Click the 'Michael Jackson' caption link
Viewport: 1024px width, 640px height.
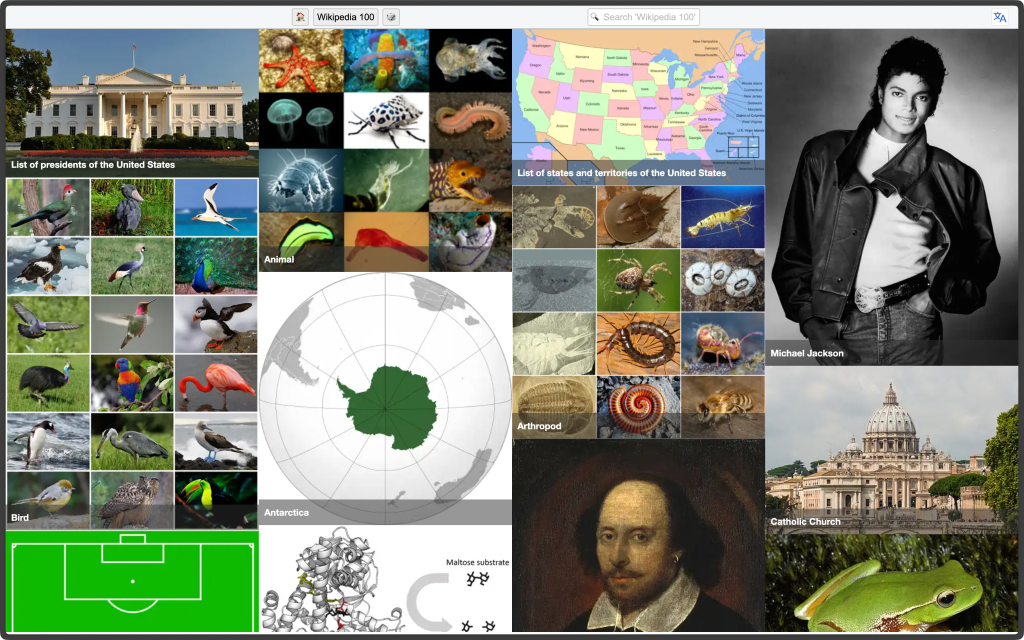(807, 353)
